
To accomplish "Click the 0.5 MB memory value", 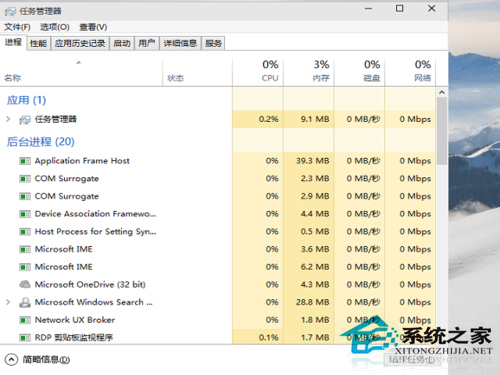I will point(315,232).
